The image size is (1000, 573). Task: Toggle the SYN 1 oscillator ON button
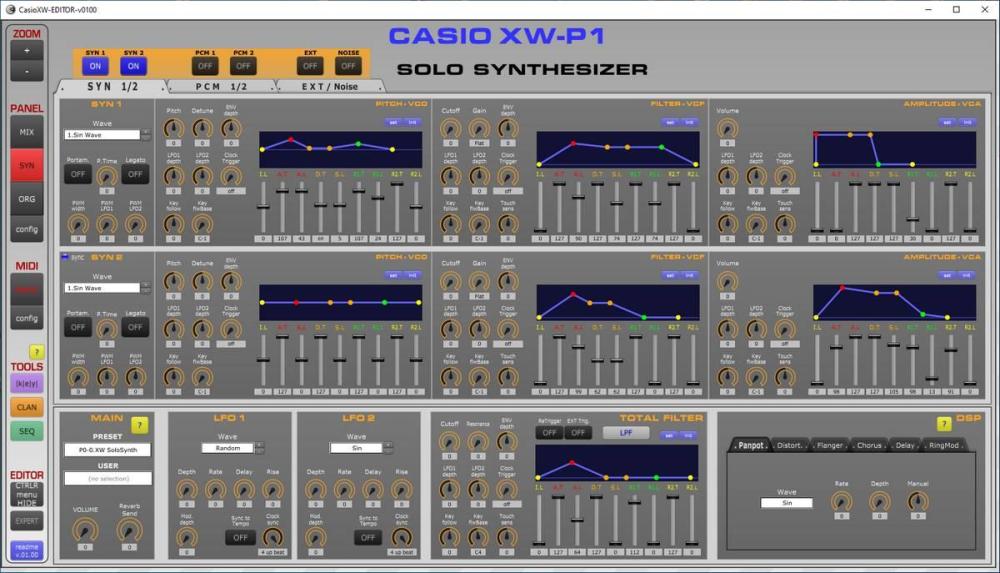(95, 66)
